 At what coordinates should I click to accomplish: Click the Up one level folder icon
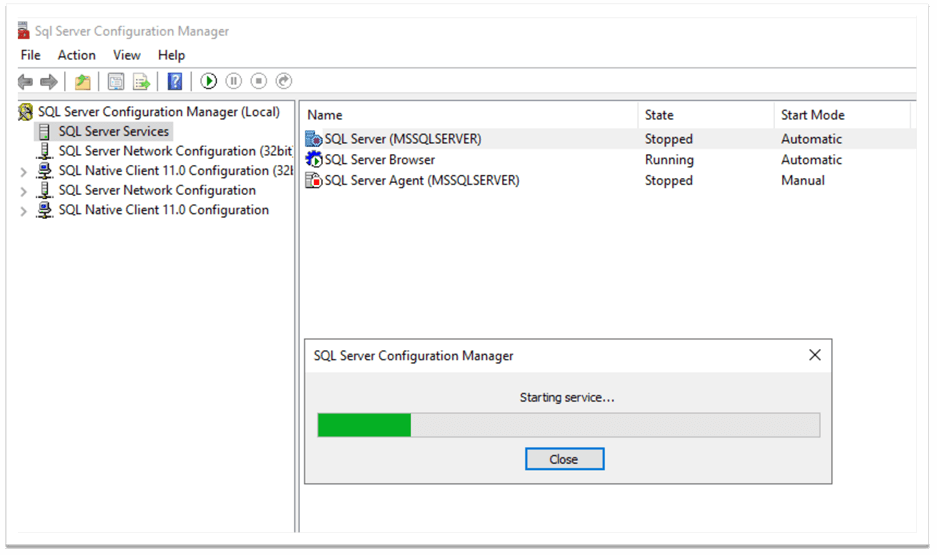(82, 81)
